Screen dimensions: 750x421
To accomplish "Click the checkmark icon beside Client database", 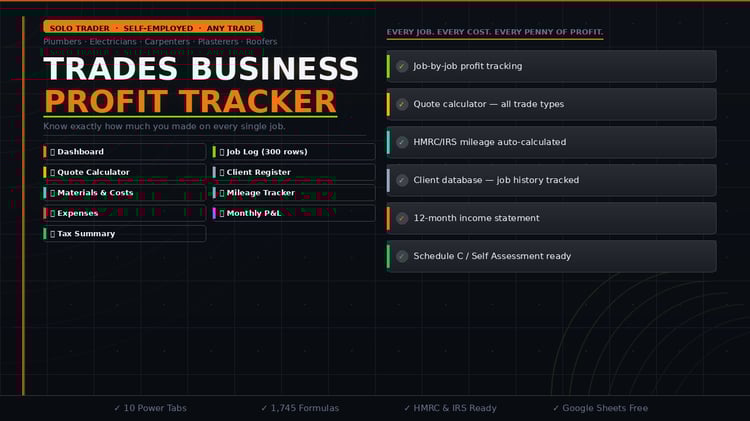I will [x=402, y=180].
